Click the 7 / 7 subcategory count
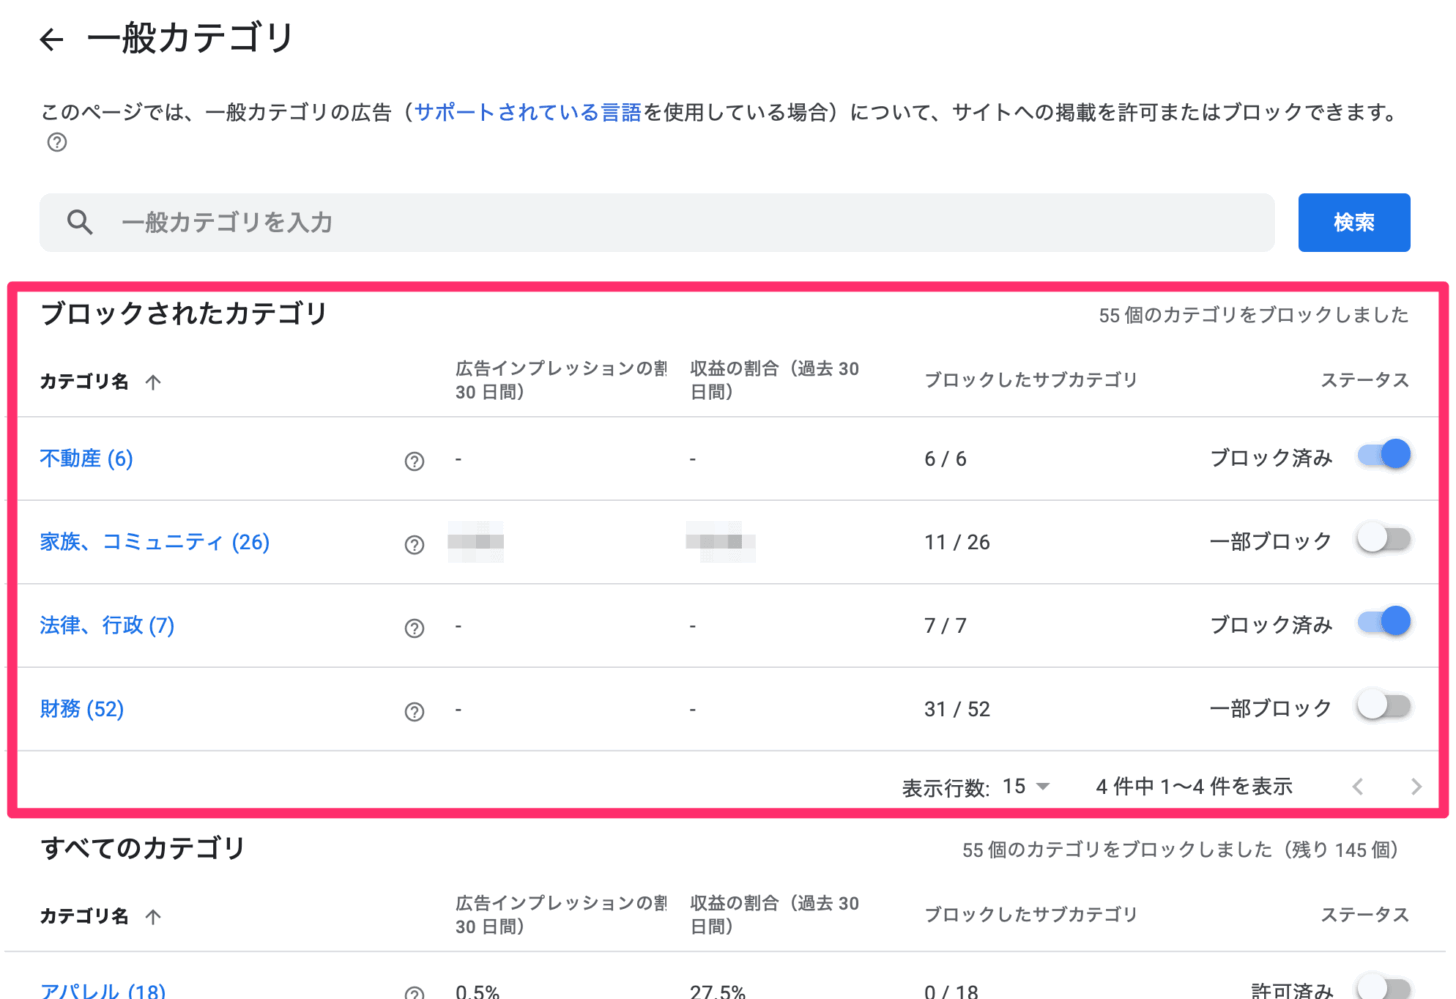 point(945,626)
